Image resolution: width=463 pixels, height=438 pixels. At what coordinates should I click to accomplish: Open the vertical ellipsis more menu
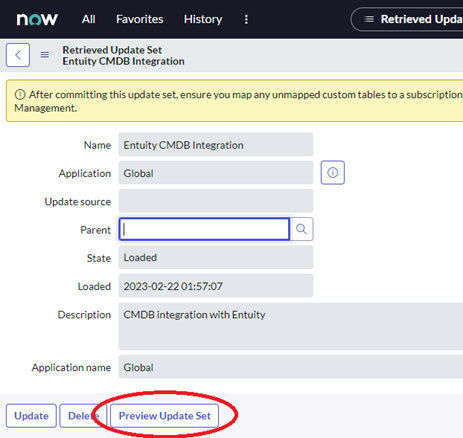246,19
